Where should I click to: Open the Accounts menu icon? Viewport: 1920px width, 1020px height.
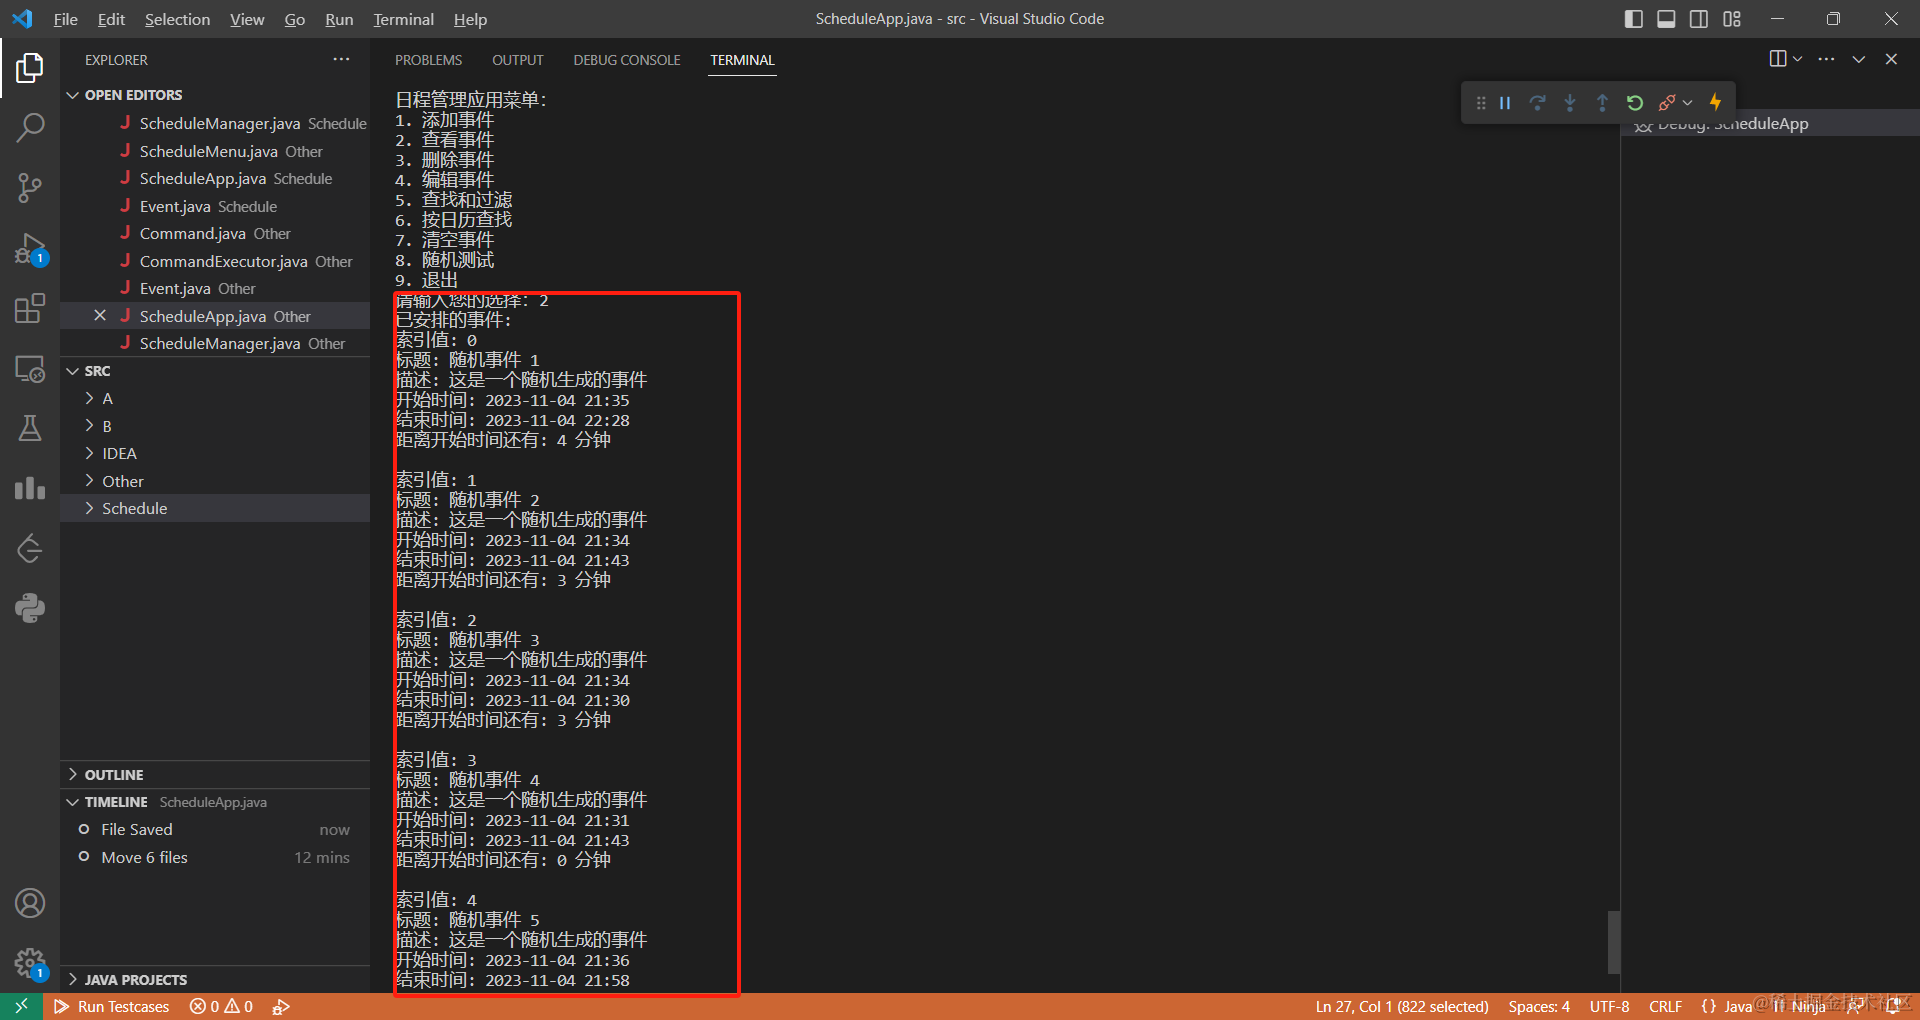click(x=30, y=903)
